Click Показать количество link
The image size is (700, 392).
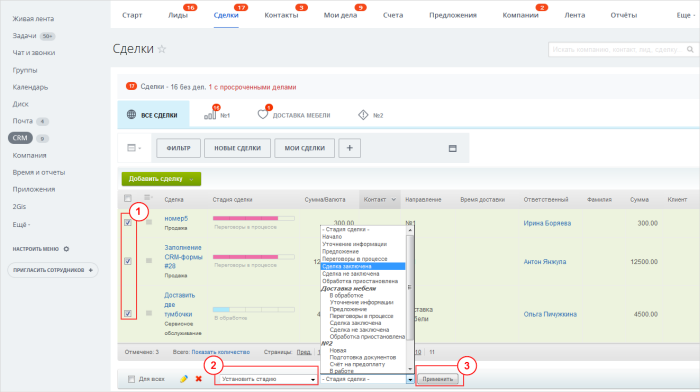tap(221, 352)
